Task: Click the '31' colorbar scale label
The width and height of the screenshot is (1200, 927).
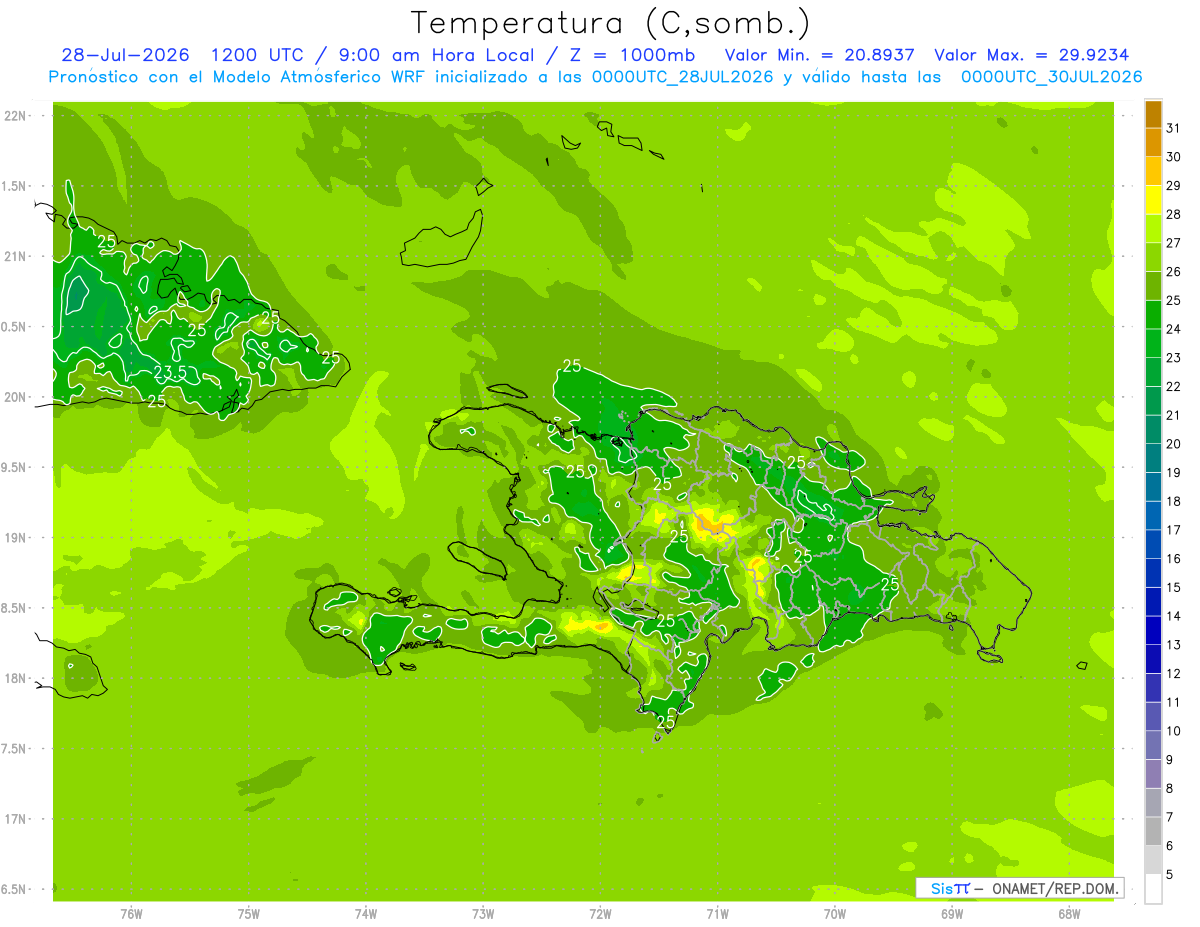Action: pos(1174,128)
